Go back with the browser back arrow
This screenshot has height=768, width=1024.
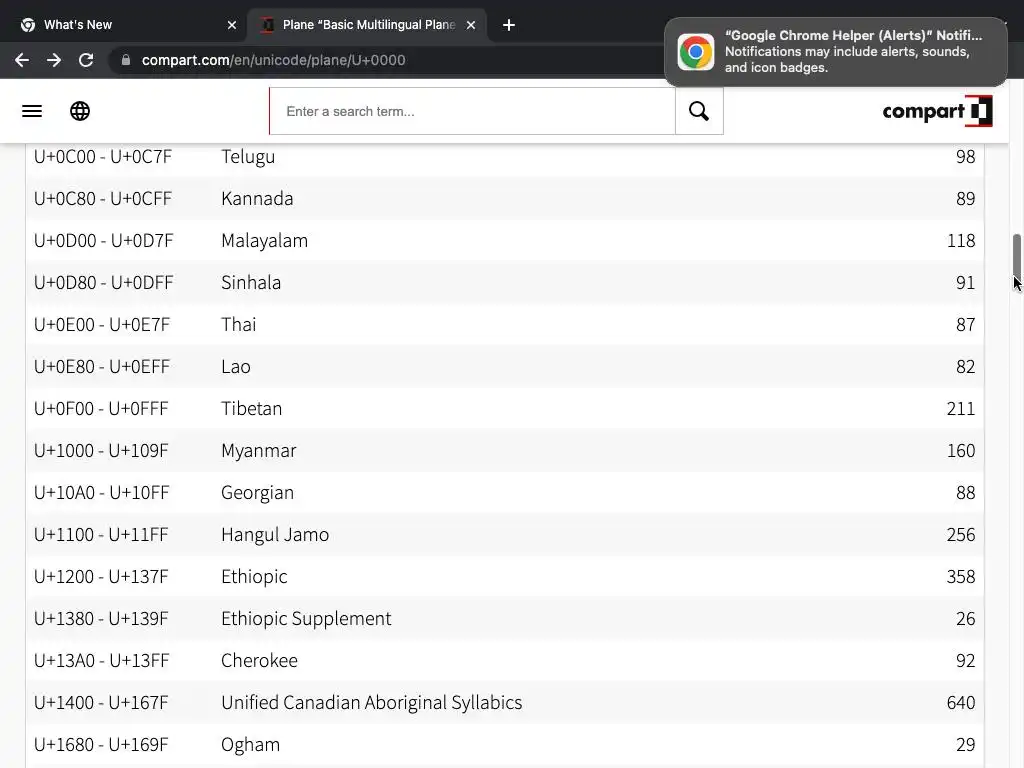22,60
